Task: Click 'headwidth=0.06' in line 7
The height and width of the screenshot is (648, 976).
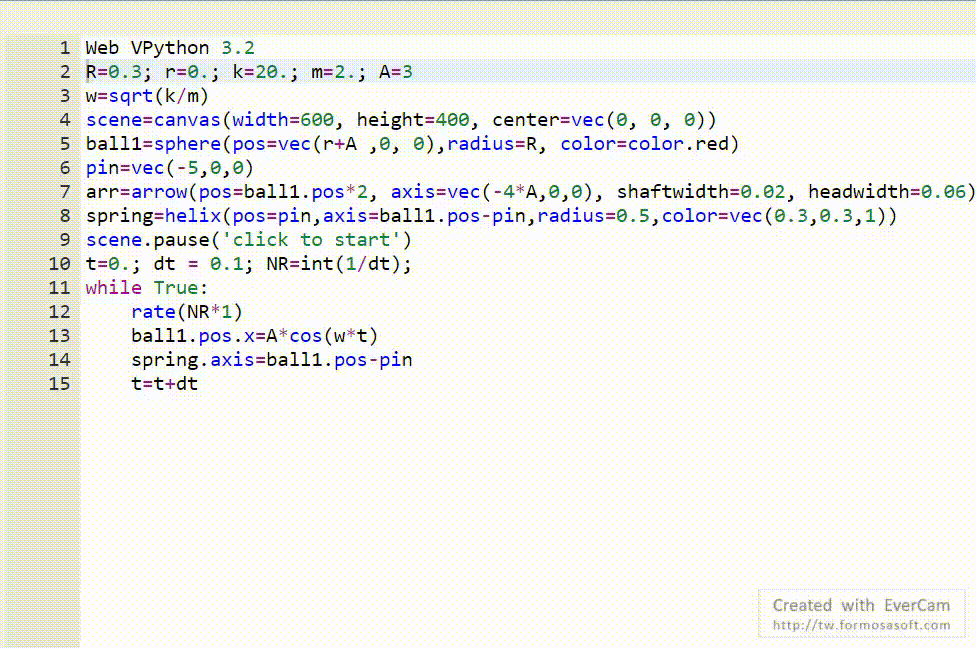Action: point(888,192)
